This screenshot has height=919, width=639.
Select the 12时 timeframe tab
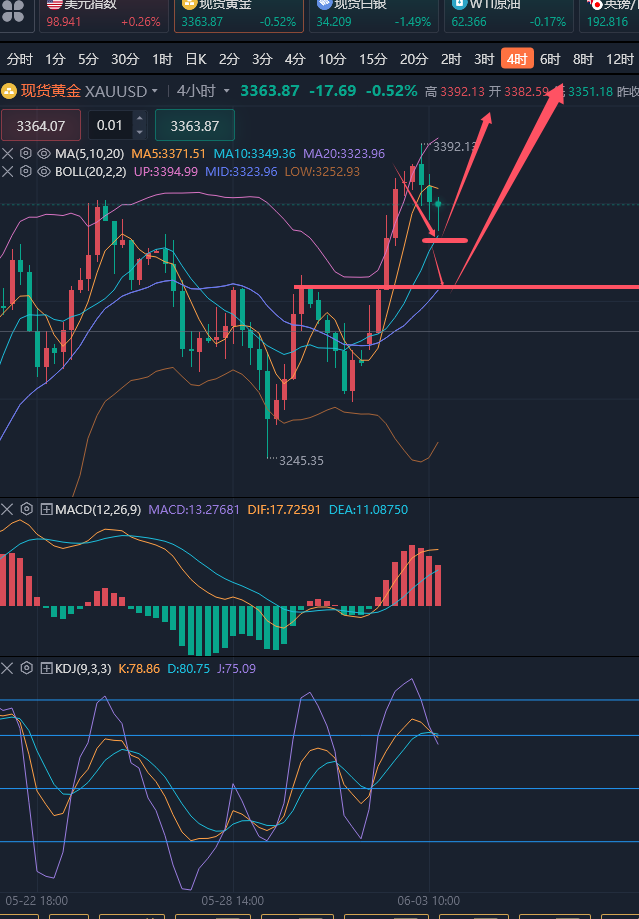[620, 59]
